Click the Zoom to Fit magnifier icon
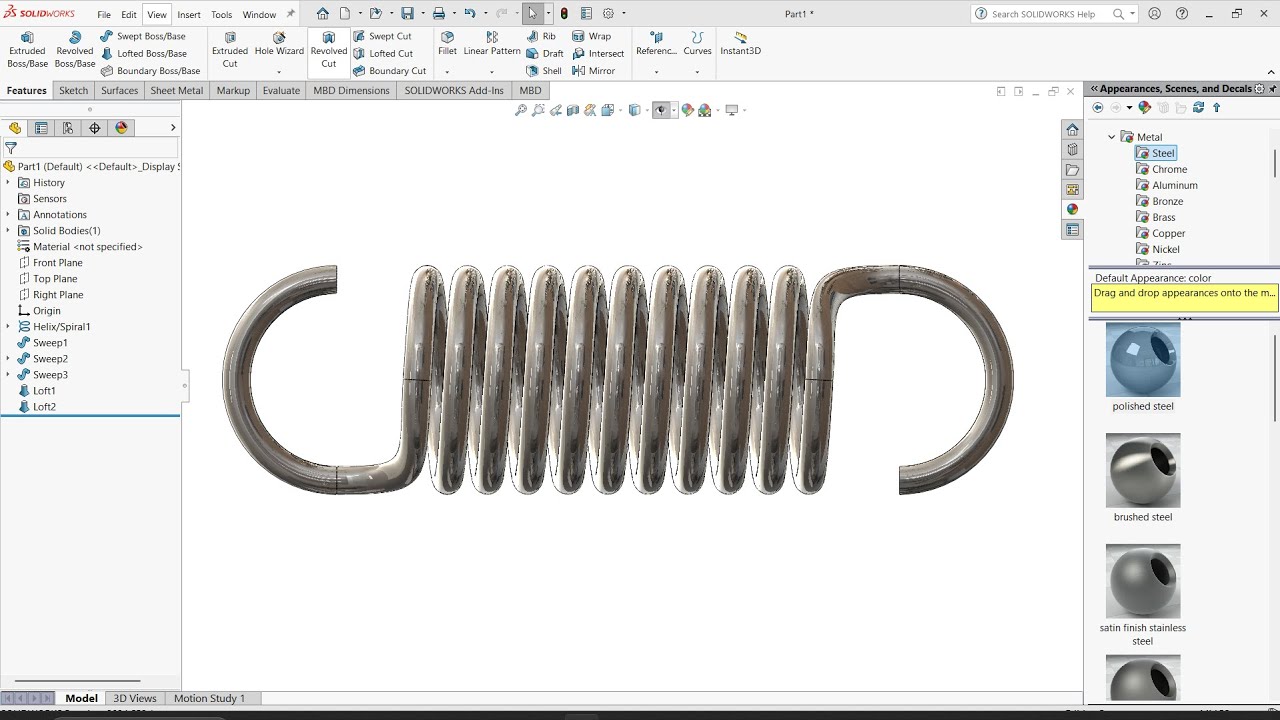The image size is (1280, 720). click(x=521, y=110)
